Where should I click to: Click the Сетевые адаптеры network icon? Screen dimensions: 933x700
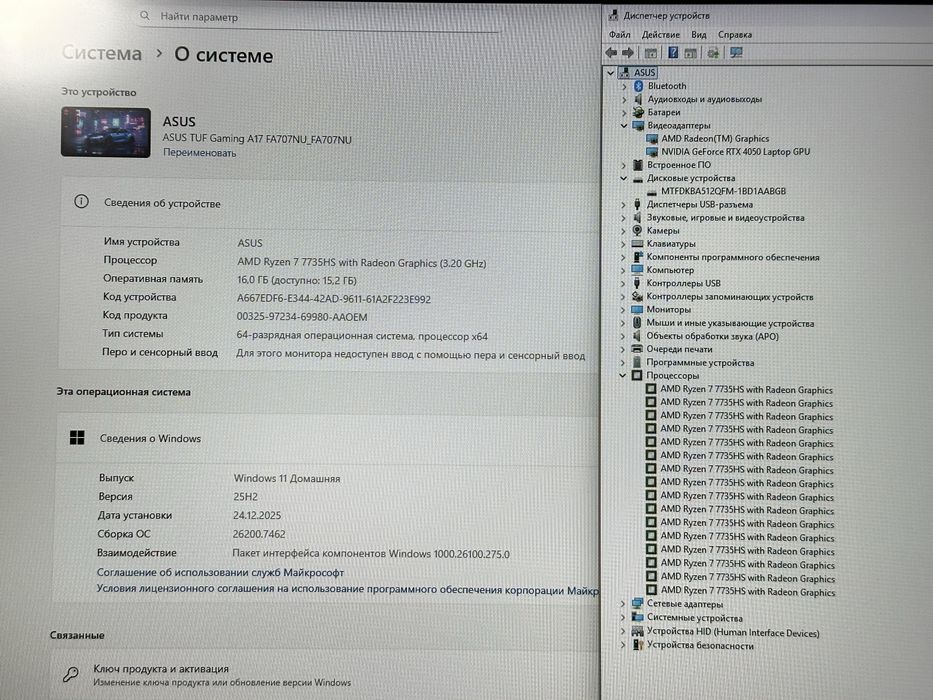[x=637, y=604]
